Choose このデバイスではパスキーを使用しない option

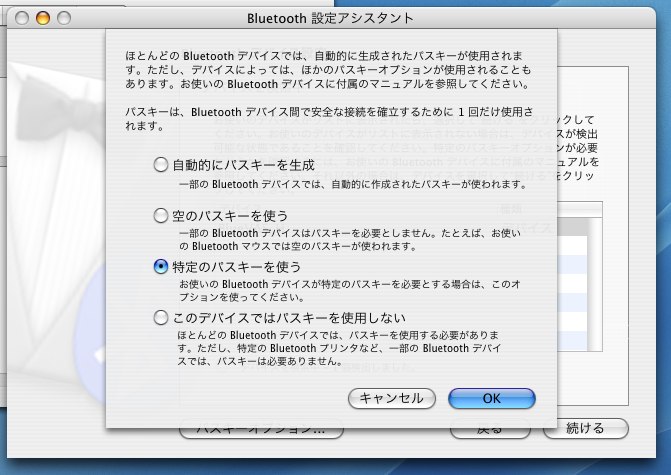point(160,318)
